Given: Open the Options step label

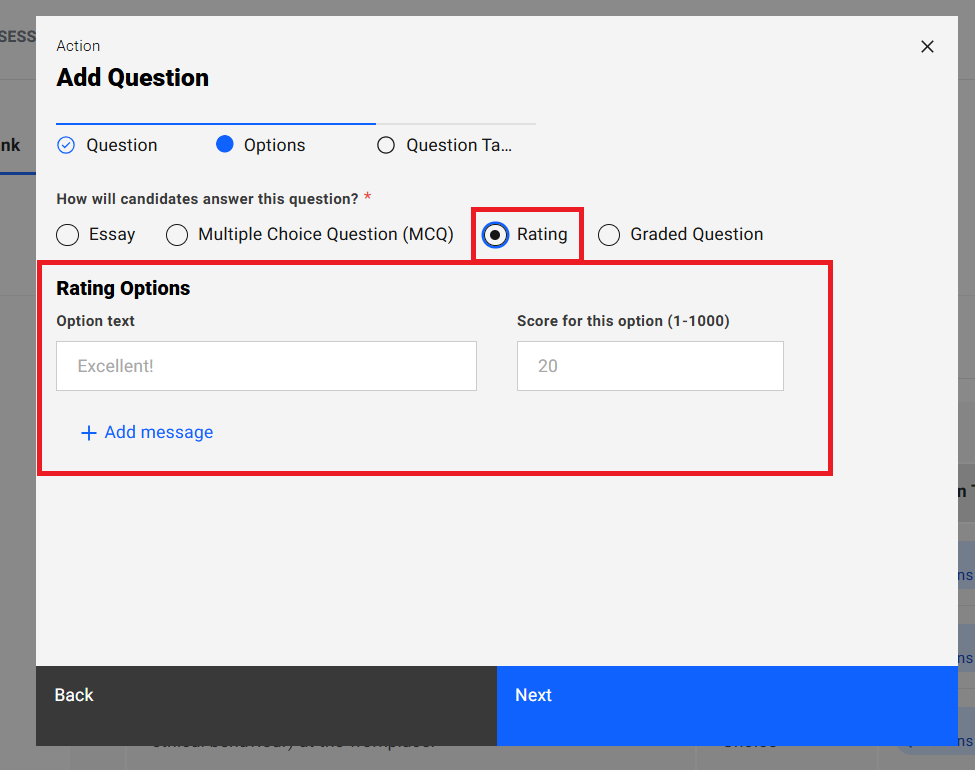Looking at the screenshot, I should click(x=274, y=145).
